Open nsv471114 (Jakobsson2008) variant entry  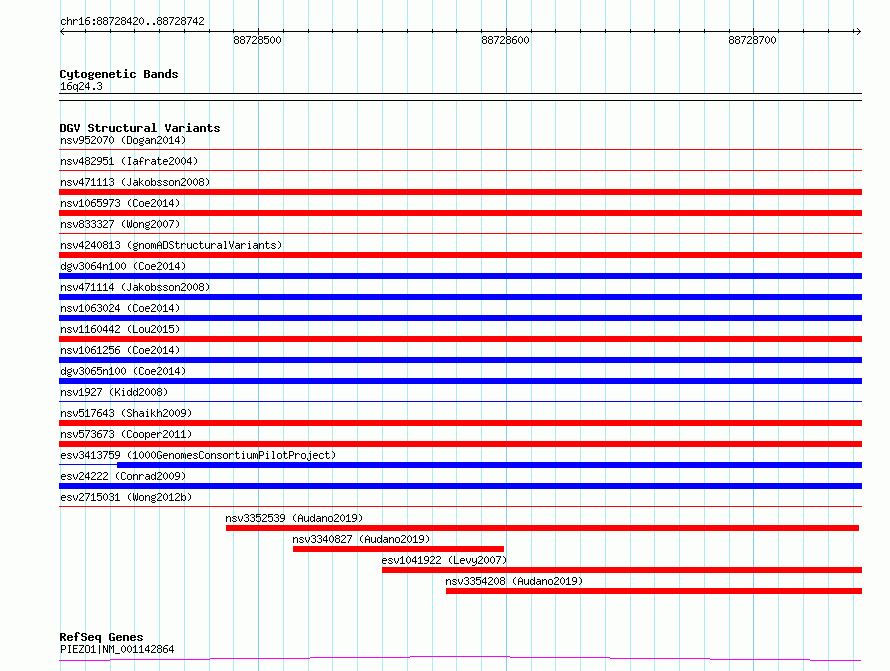135,287
